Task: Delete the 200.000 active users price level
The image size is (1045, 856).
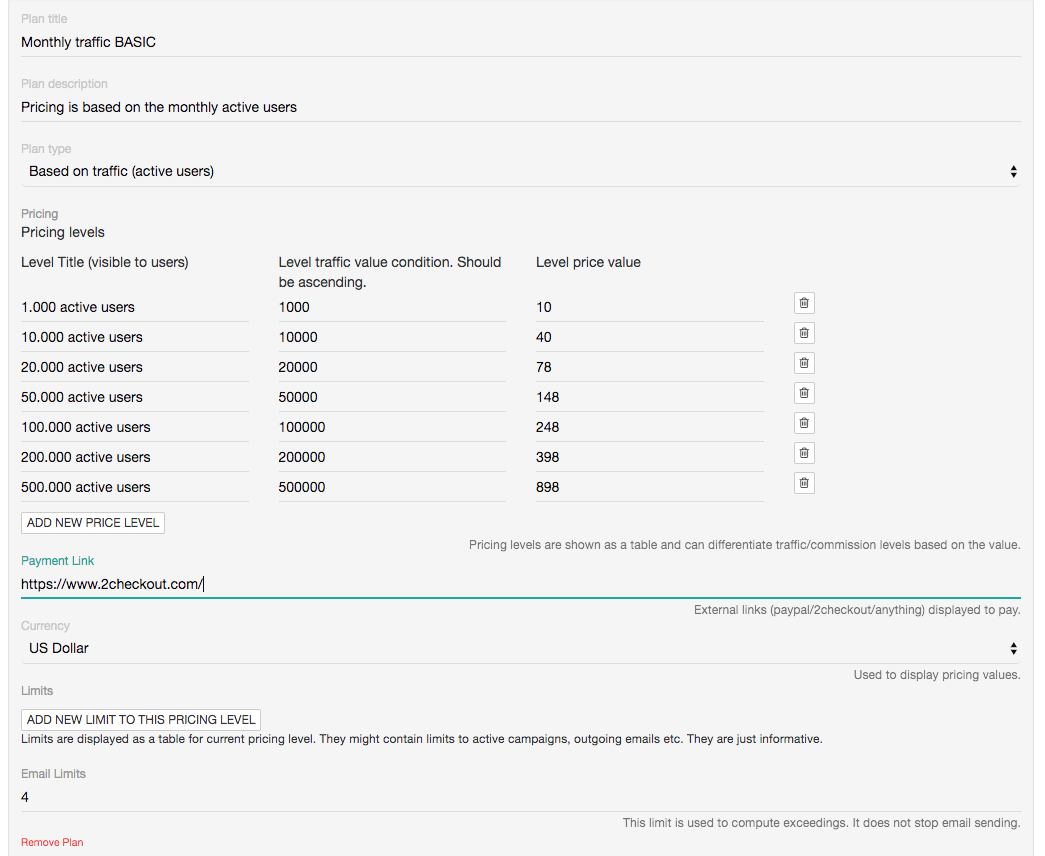Action: point(804,453)
